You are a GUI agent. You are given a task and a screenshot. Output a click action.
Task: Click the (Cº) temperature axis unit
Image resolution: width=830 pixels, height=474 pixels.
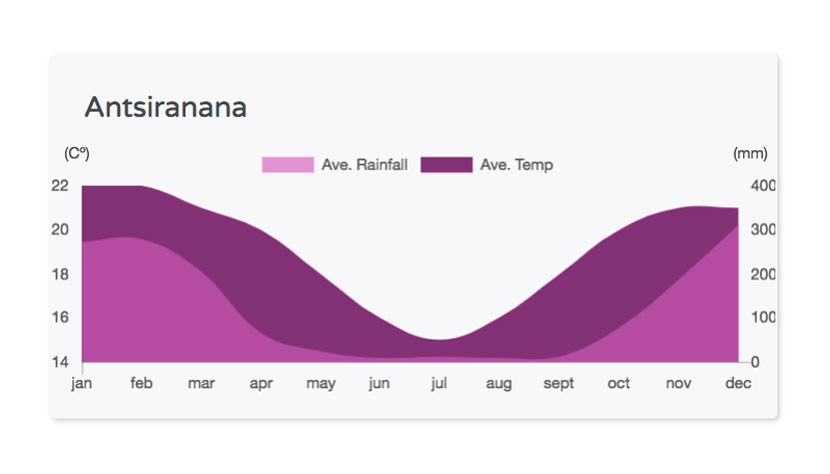(77, 154)
